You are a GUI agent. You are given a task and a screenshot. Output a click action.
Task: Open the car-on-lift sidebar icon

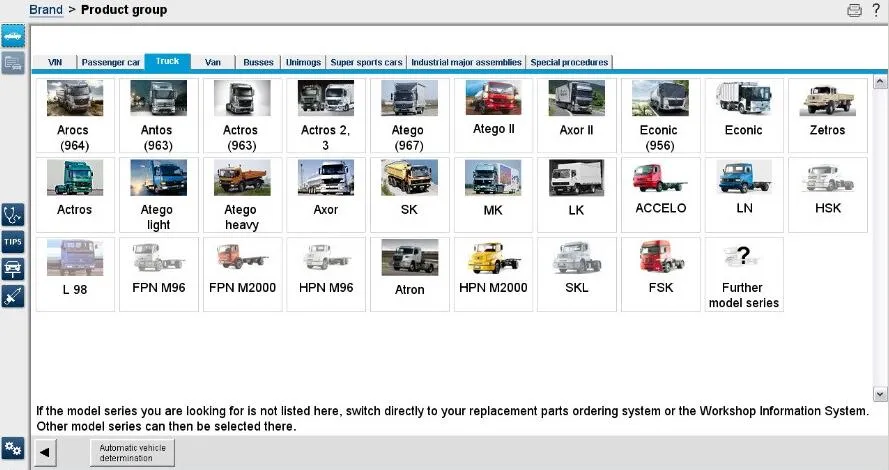(12, 269)
